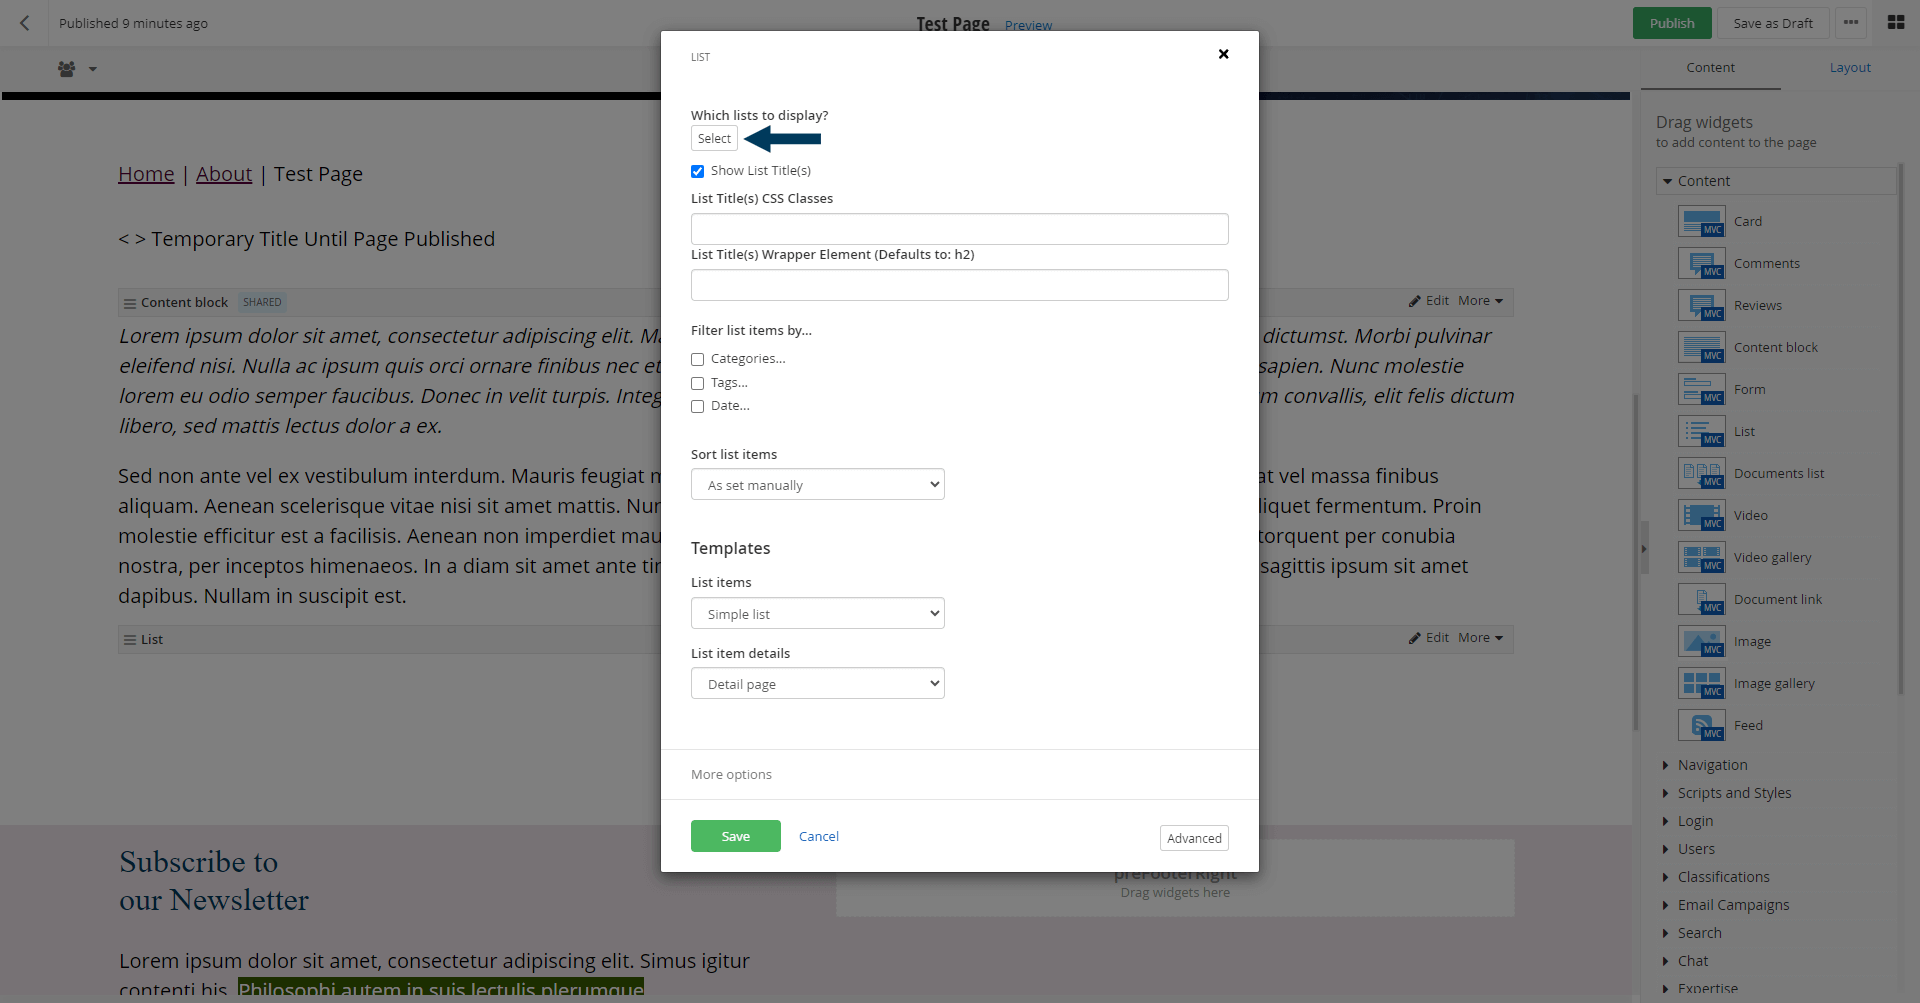This screenshot has height=1003, width=1920.
Task: Enable the Date filter checkbox
Action: [697, 406]
